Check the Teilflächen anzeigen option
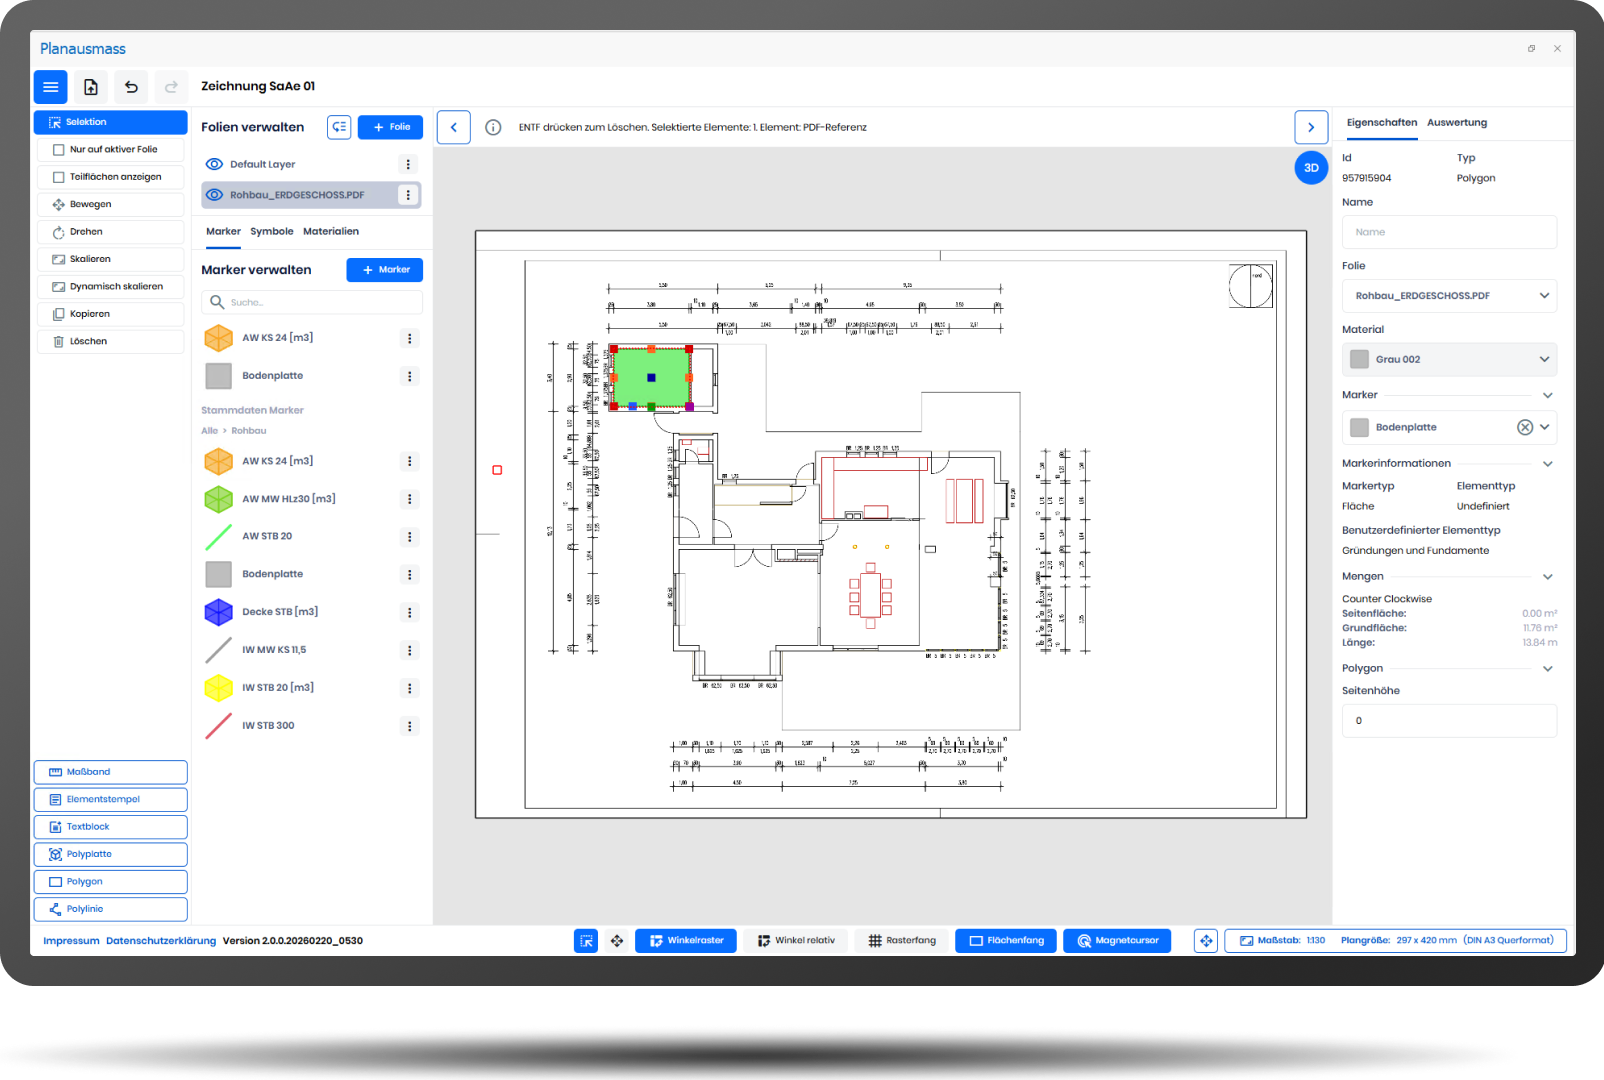Image resolution: width=1604 pixels, height=1080 pixels. (x=59, y=177)
